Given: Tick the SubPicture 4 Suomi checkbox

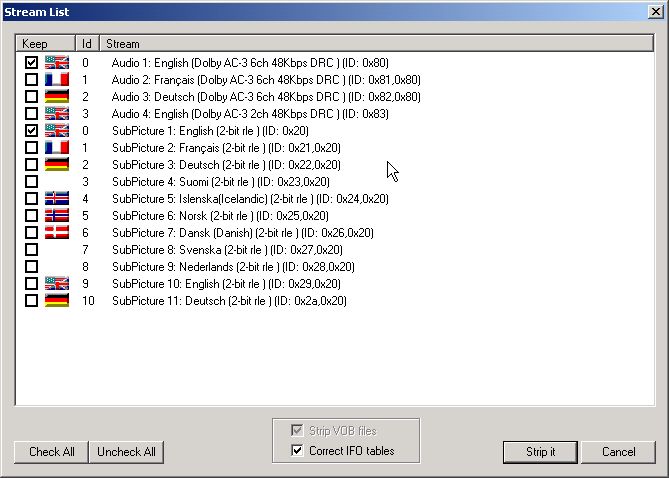Looking at the screenshot, I should (x=31, y=181).
